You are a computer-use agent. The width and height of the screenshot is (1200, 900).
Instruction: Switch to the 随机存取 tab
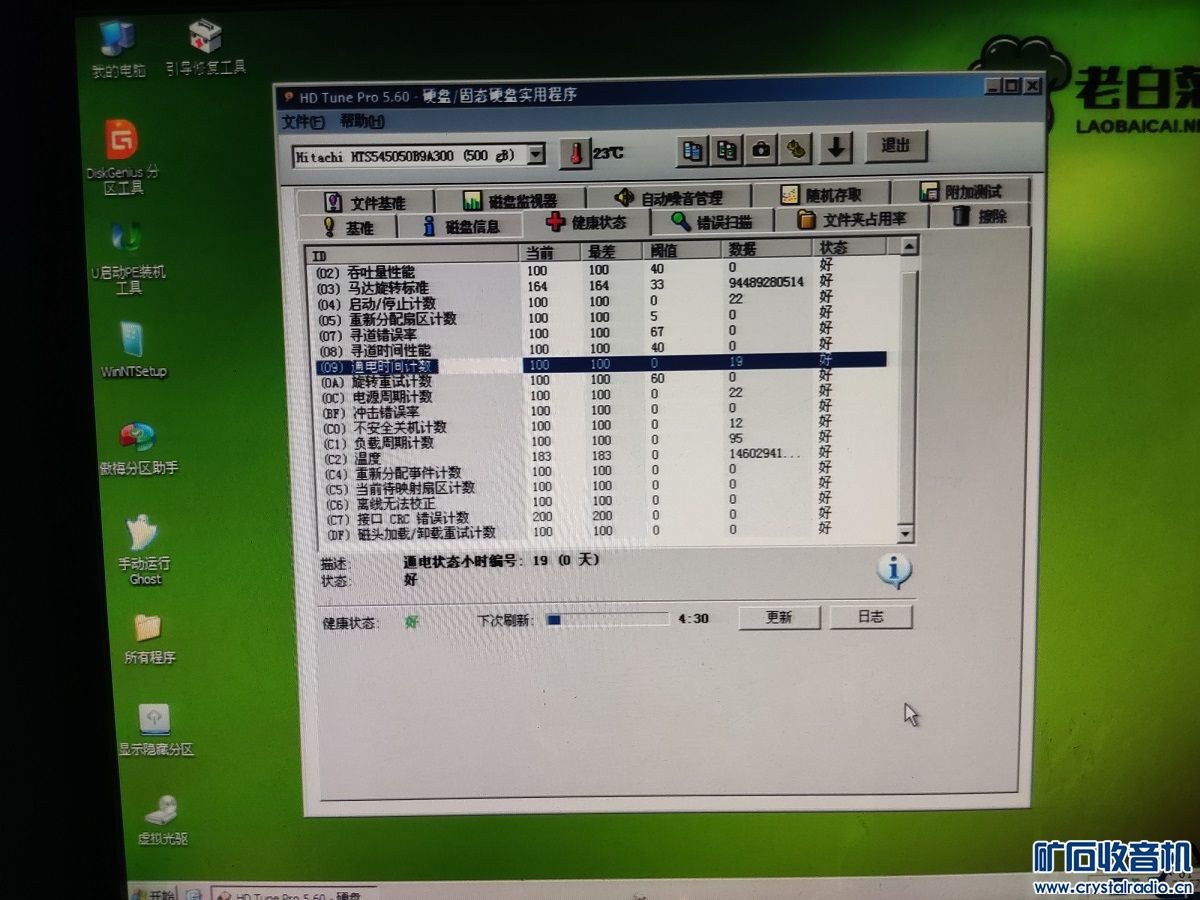point(820,195)
